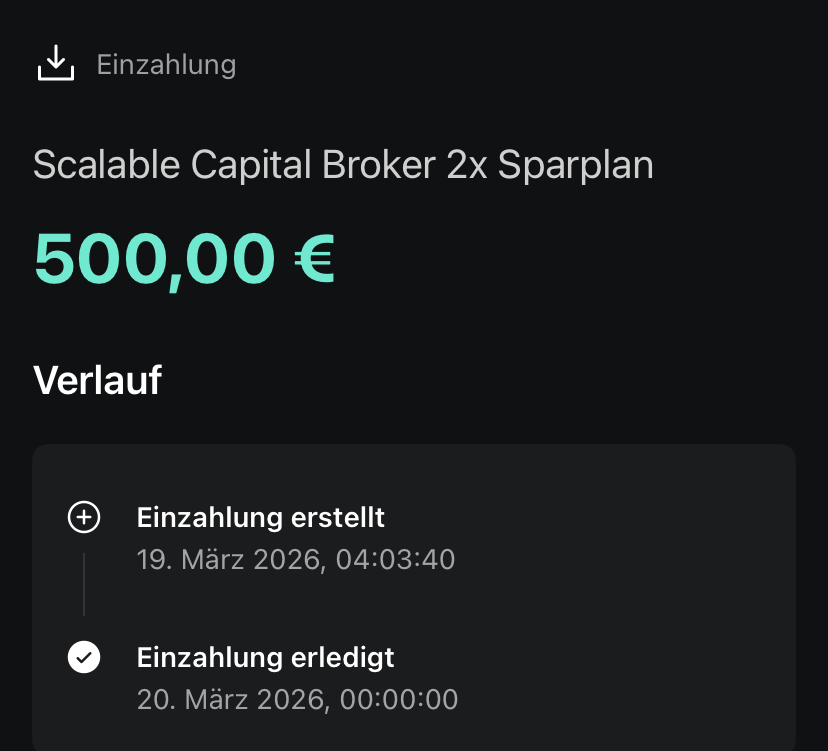Click the "2x" text in the title

467,164
